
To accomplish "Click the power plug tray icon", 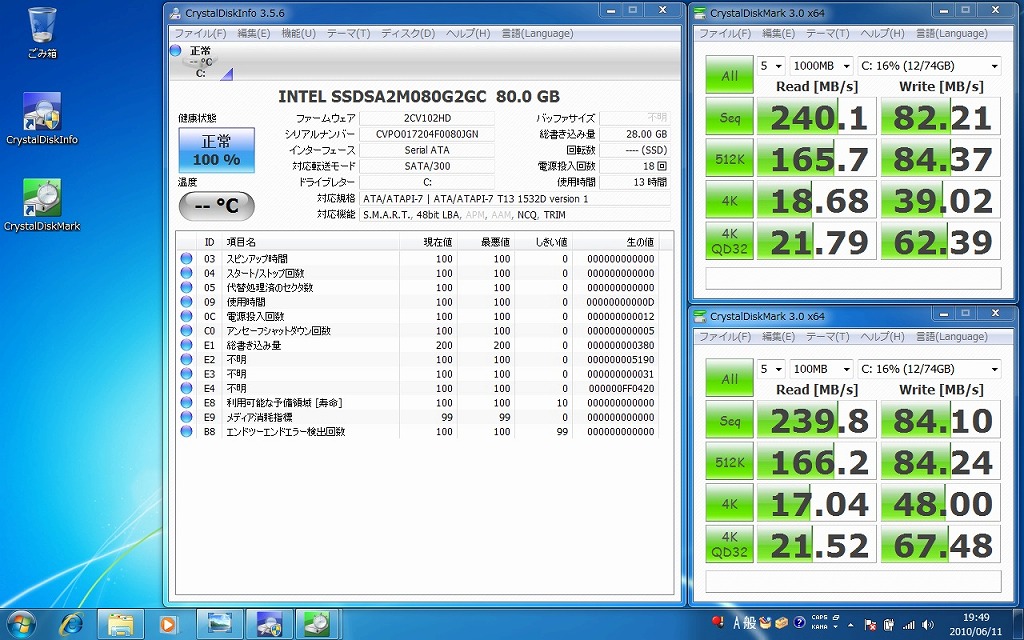I will (889, 625).
